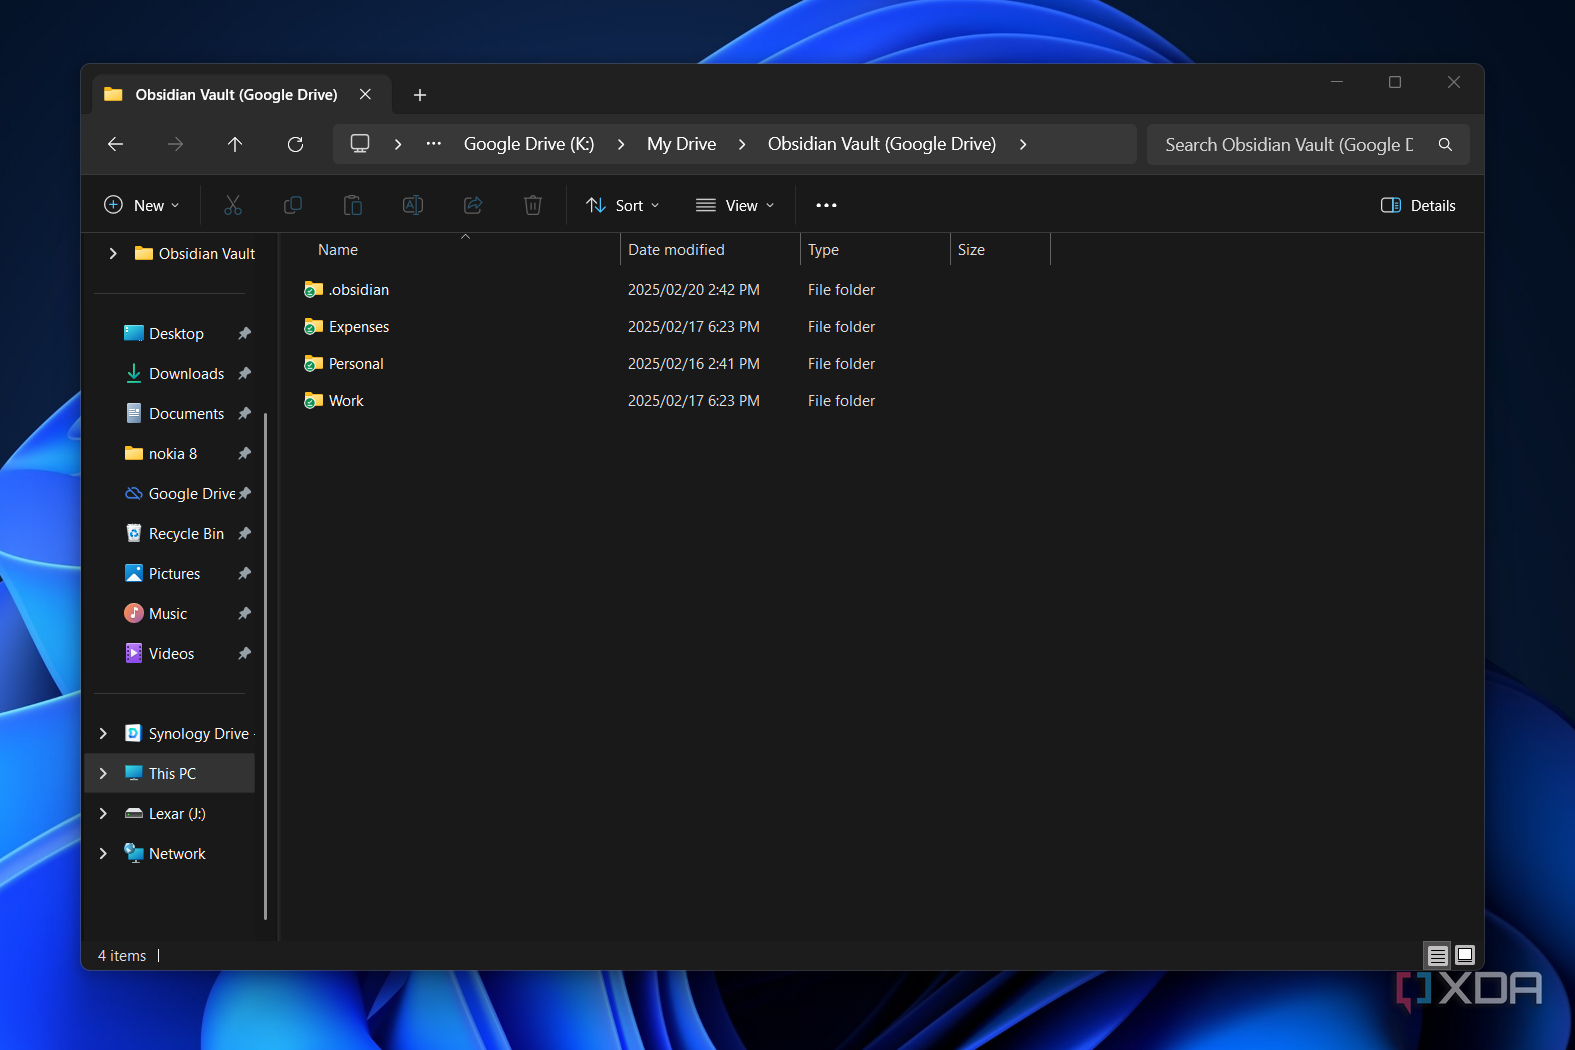Viewport: 1575px width, 1050px height.
Task: Open the New item button
Action: (x=142, y=205)
